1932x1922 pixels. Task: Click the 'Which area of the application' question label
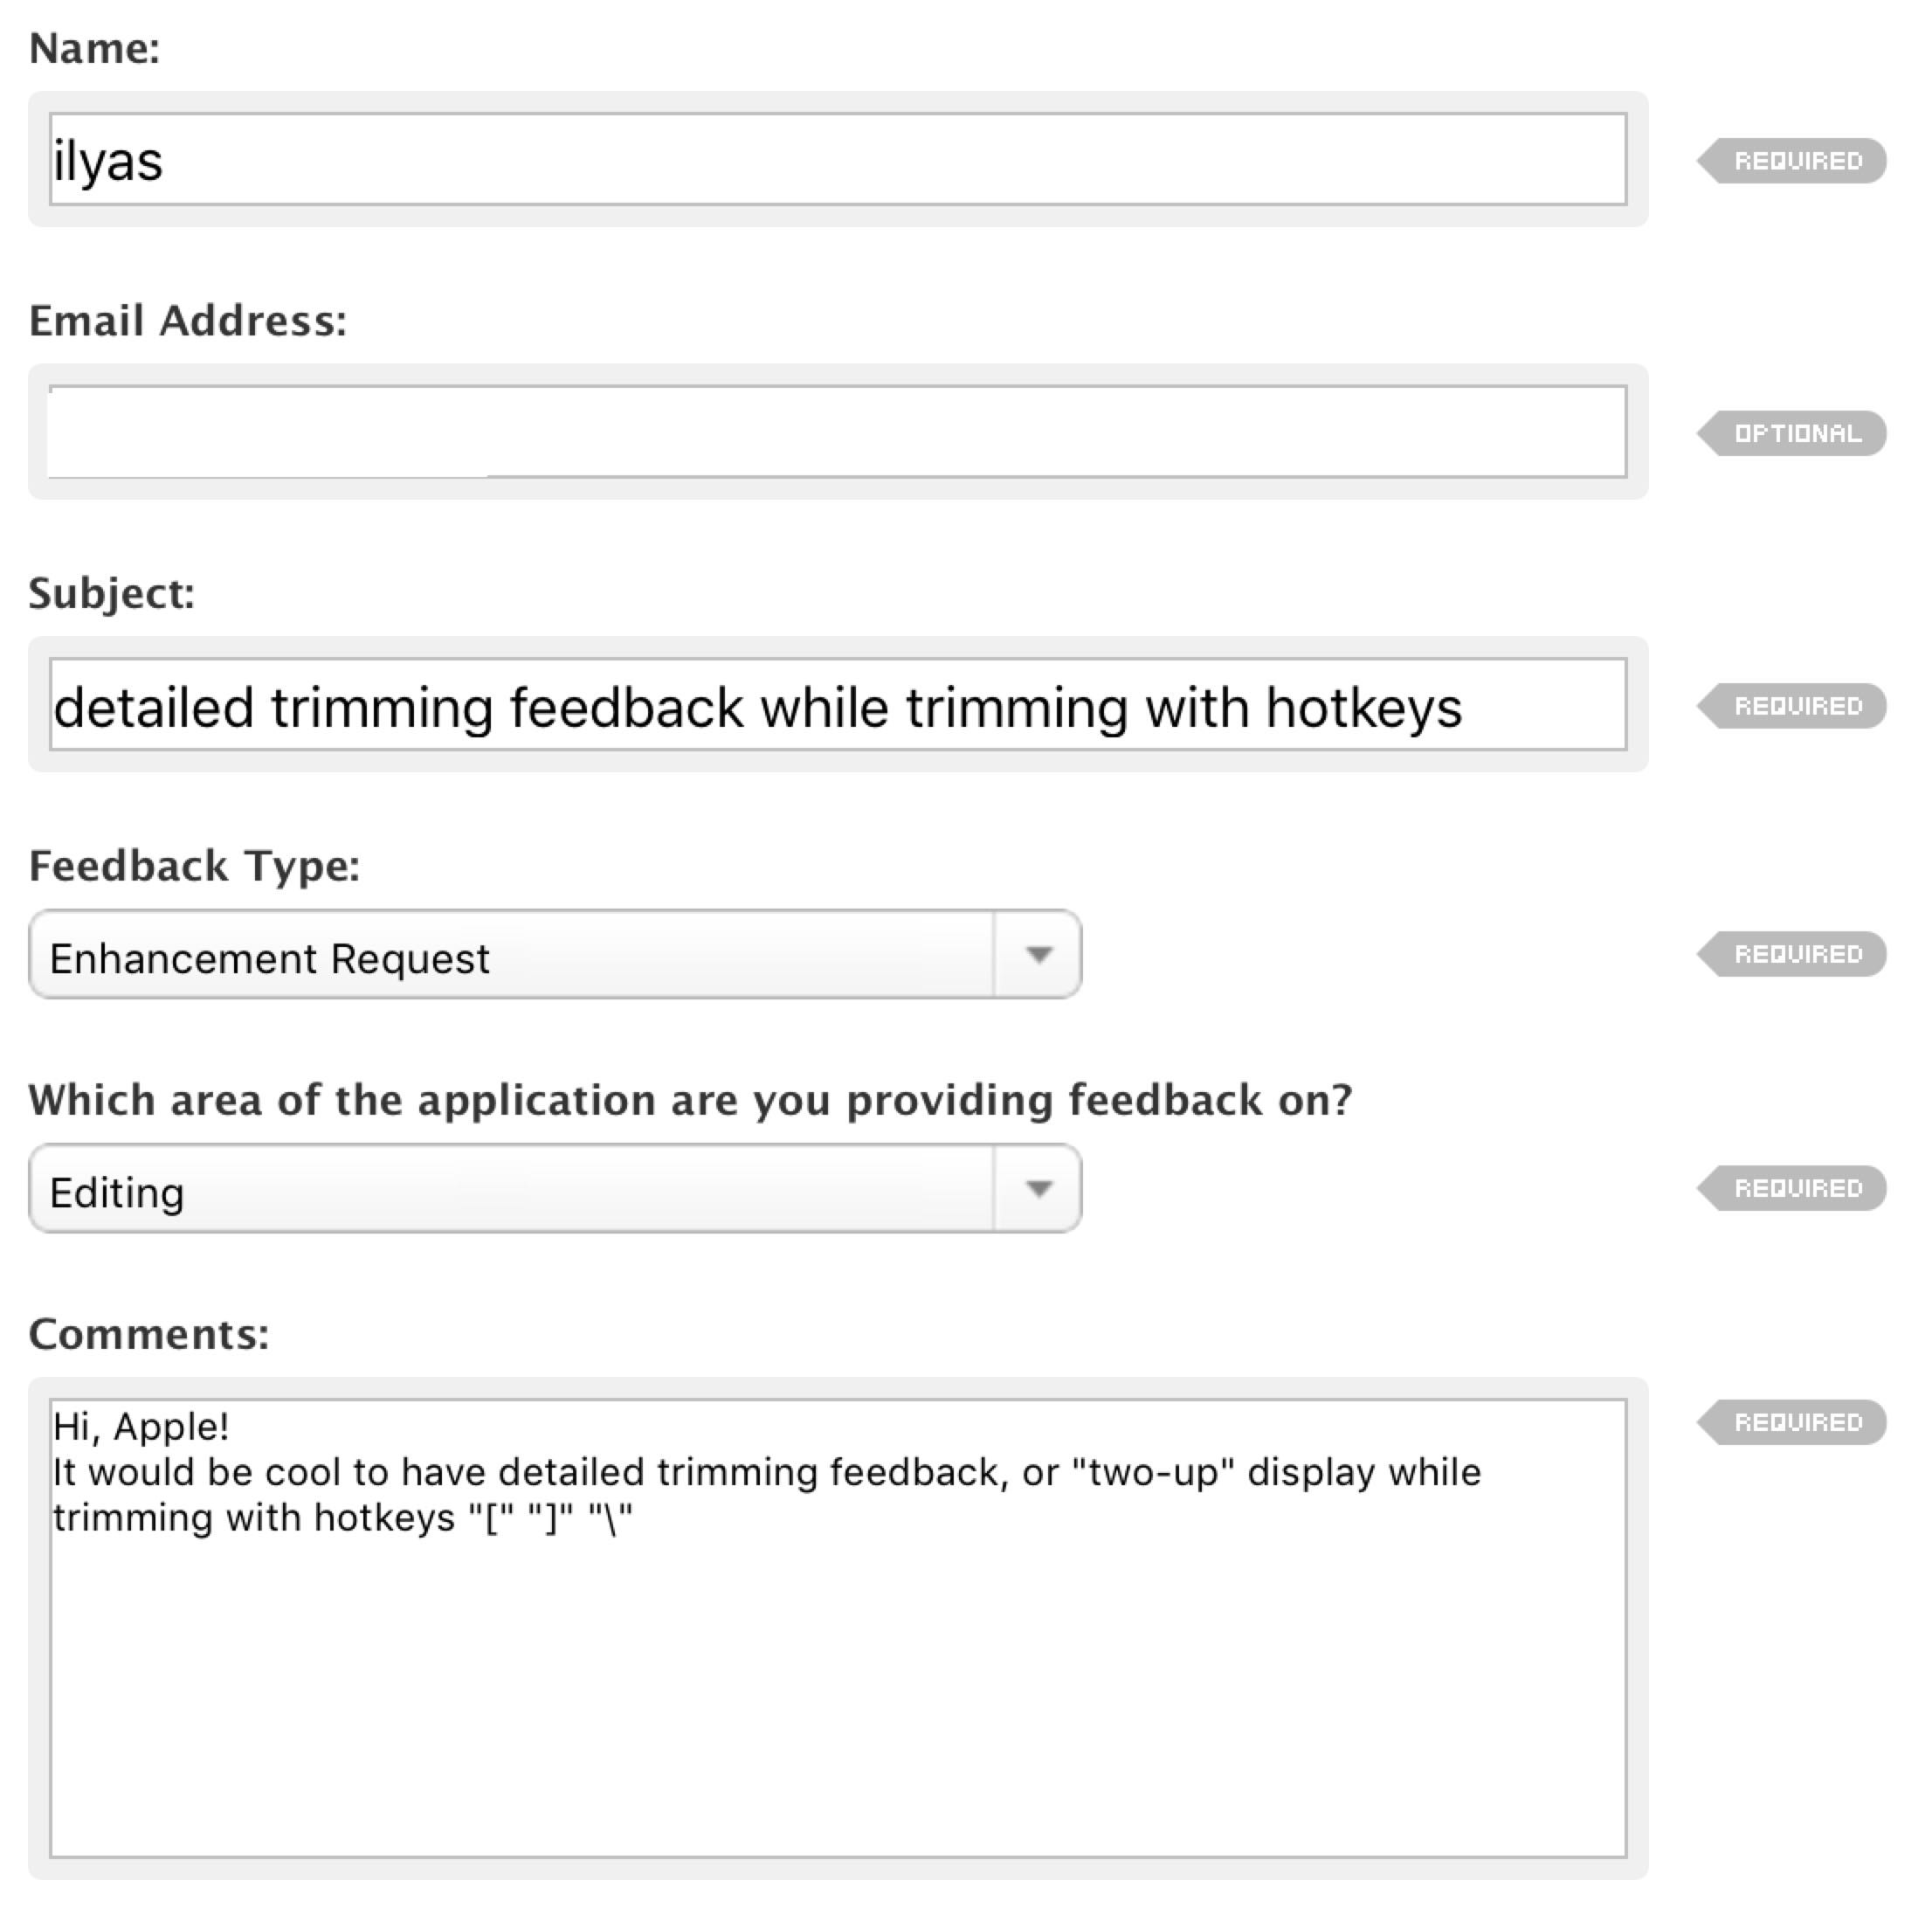click(690, 1100)
